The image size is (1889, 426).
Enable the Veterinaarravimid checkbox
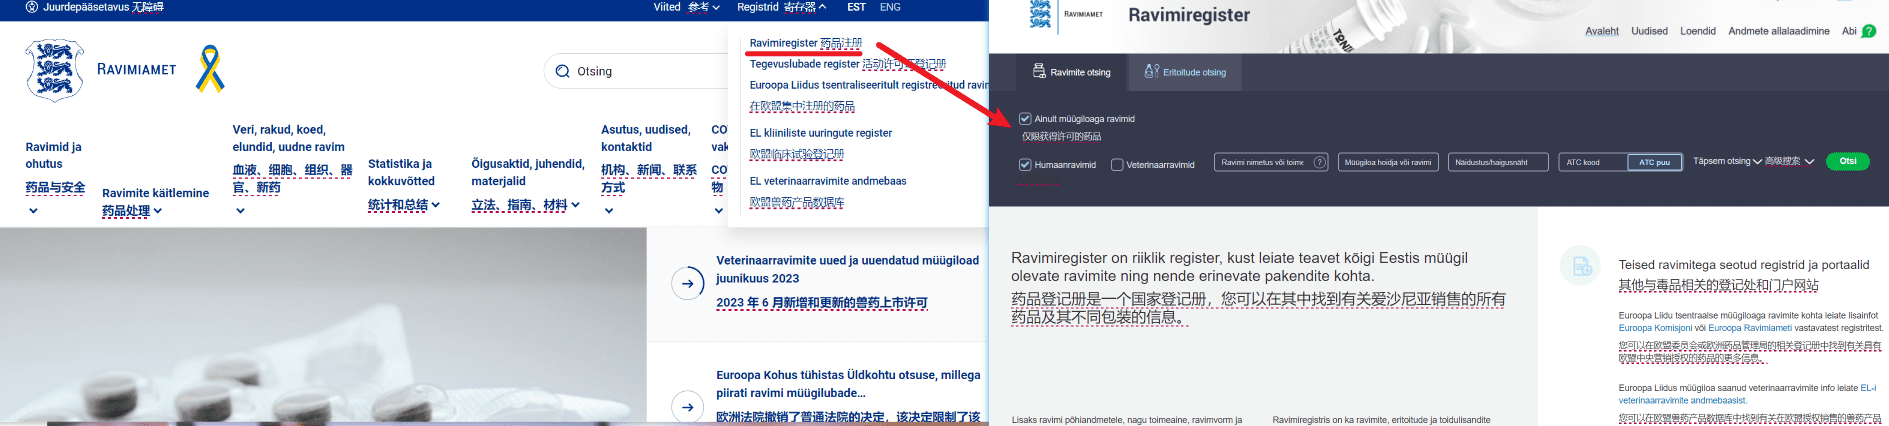tap(1117, 165)
